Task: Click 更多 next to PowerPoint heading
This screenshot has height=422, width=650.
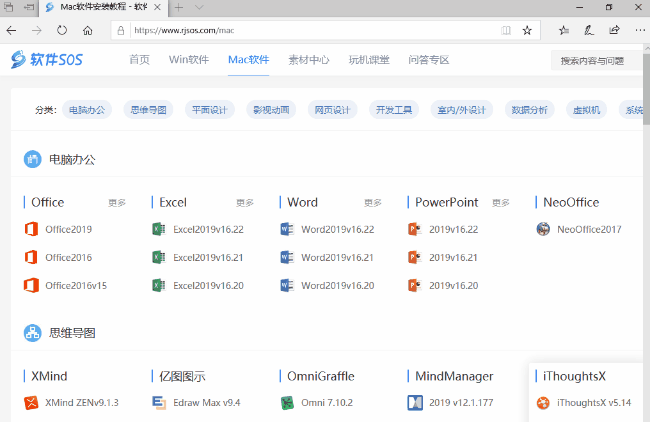Action: (500, 203)
